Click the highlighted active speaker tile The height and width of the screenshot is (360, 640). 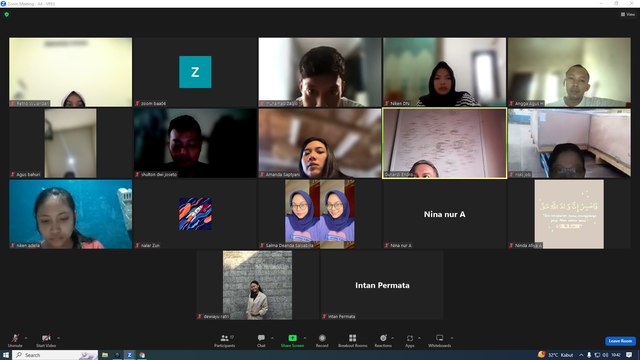[x=444, y=143]
